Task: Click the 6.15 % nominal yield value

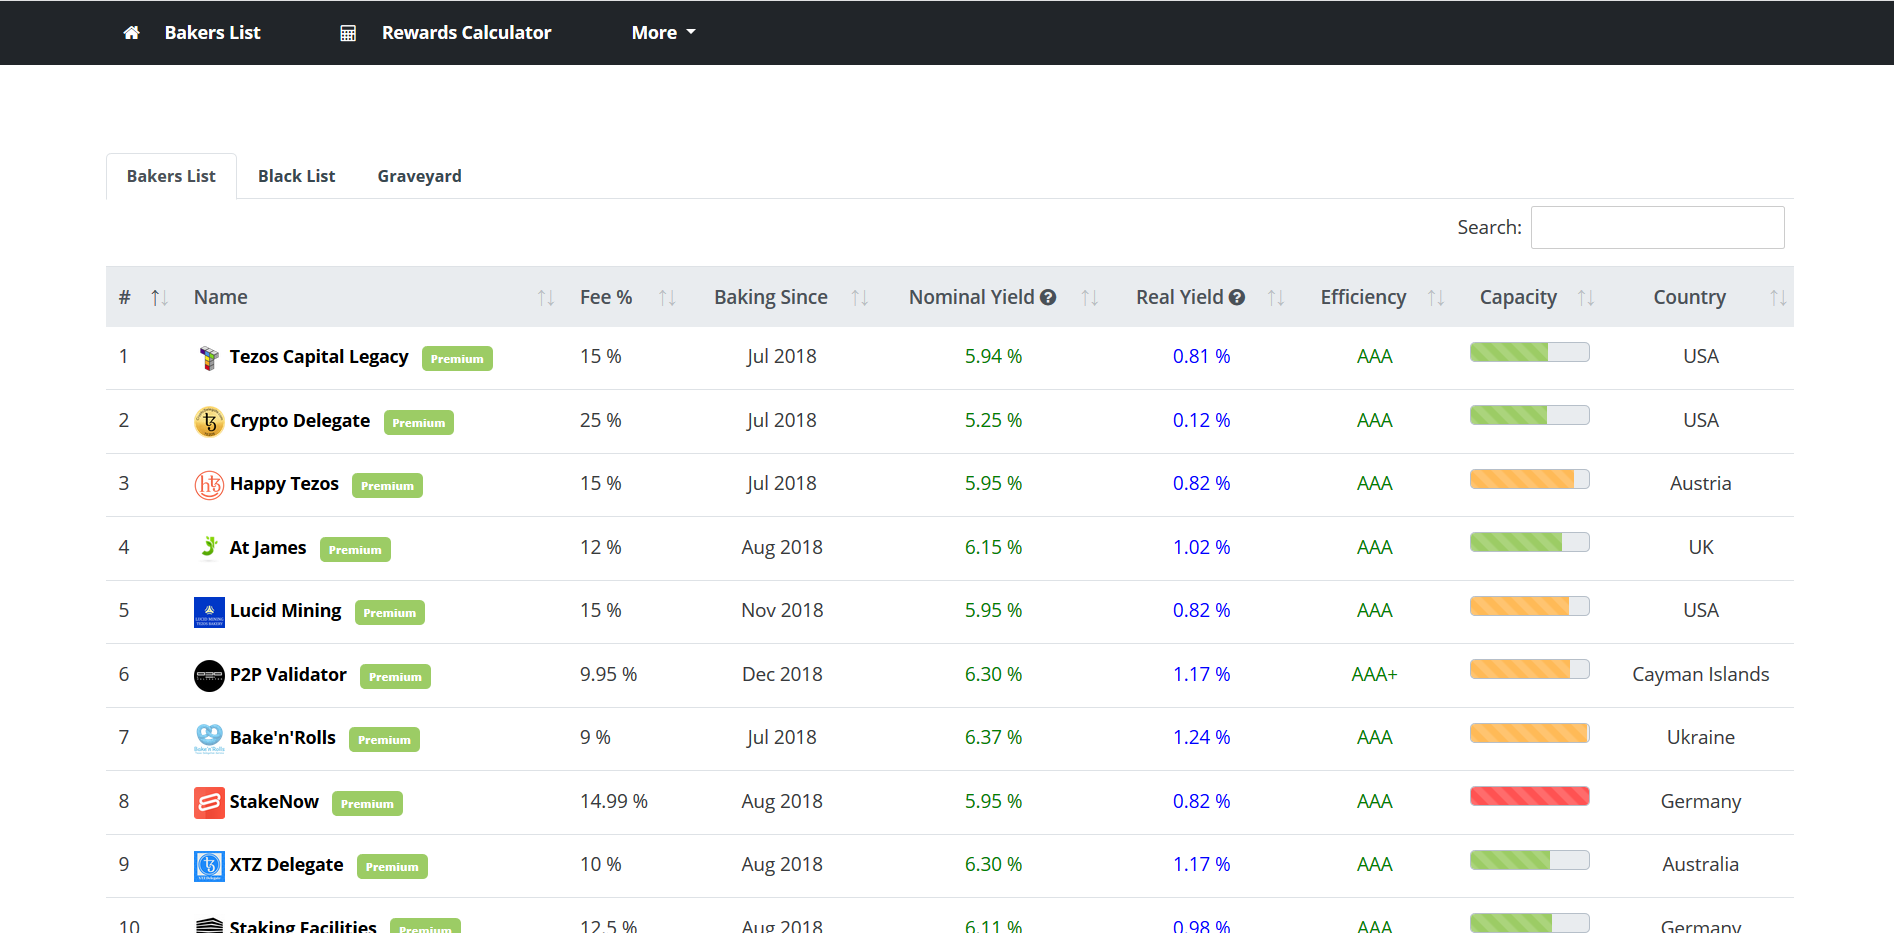Action: tap(993, 548)
